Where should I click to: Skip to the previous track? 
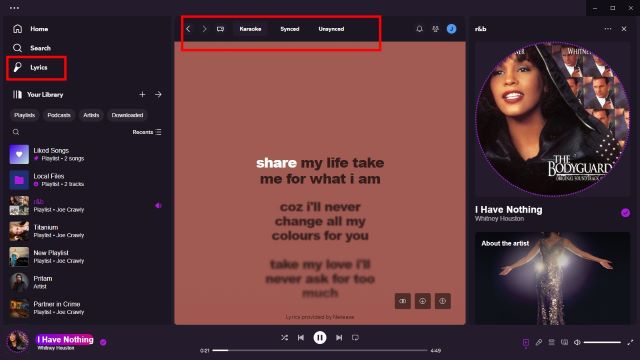[301, 338]
